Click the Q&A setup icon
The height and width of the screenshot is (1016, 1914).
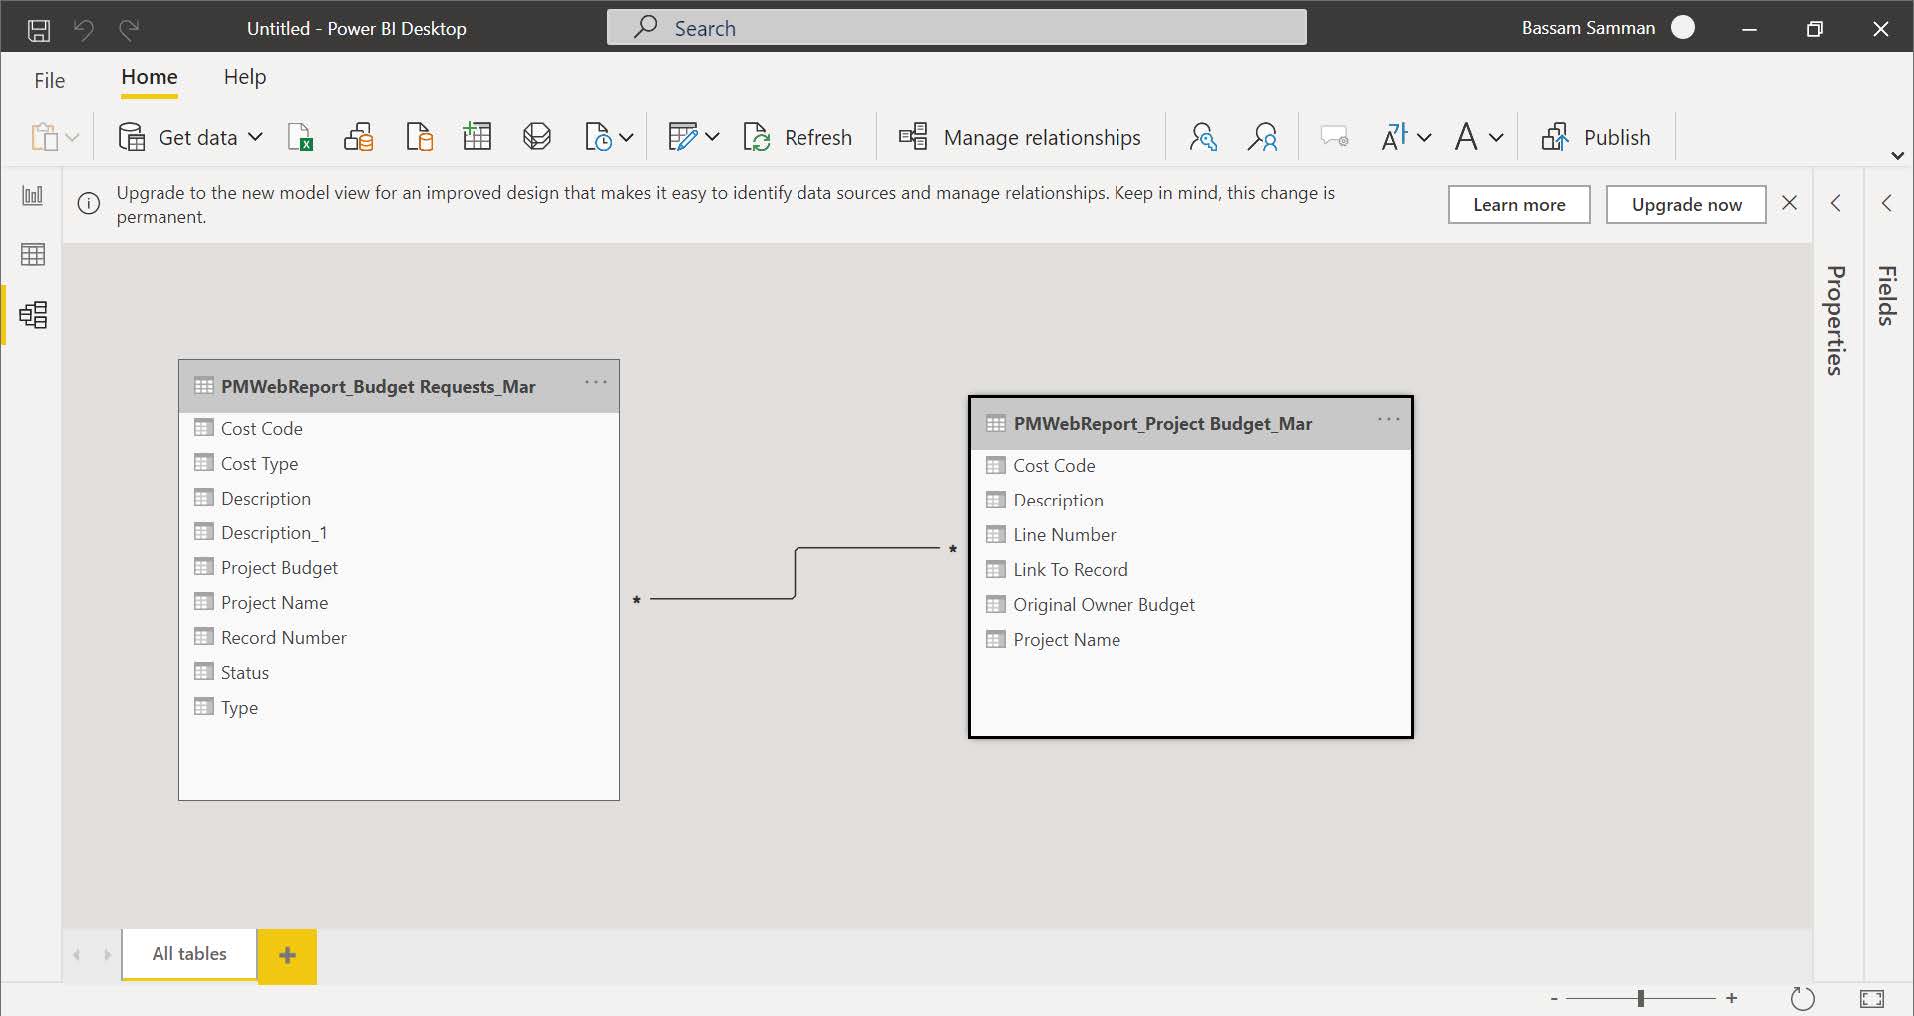pos(1335,137)
